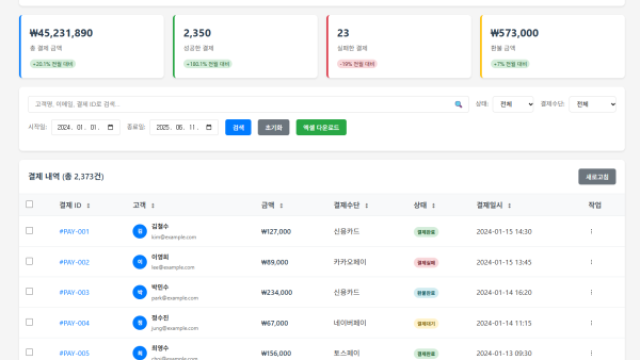The width and height of the screenshot is (640, 360).
Task: Click the ₩234,000 amount cell
Action: tap(277, 292)
